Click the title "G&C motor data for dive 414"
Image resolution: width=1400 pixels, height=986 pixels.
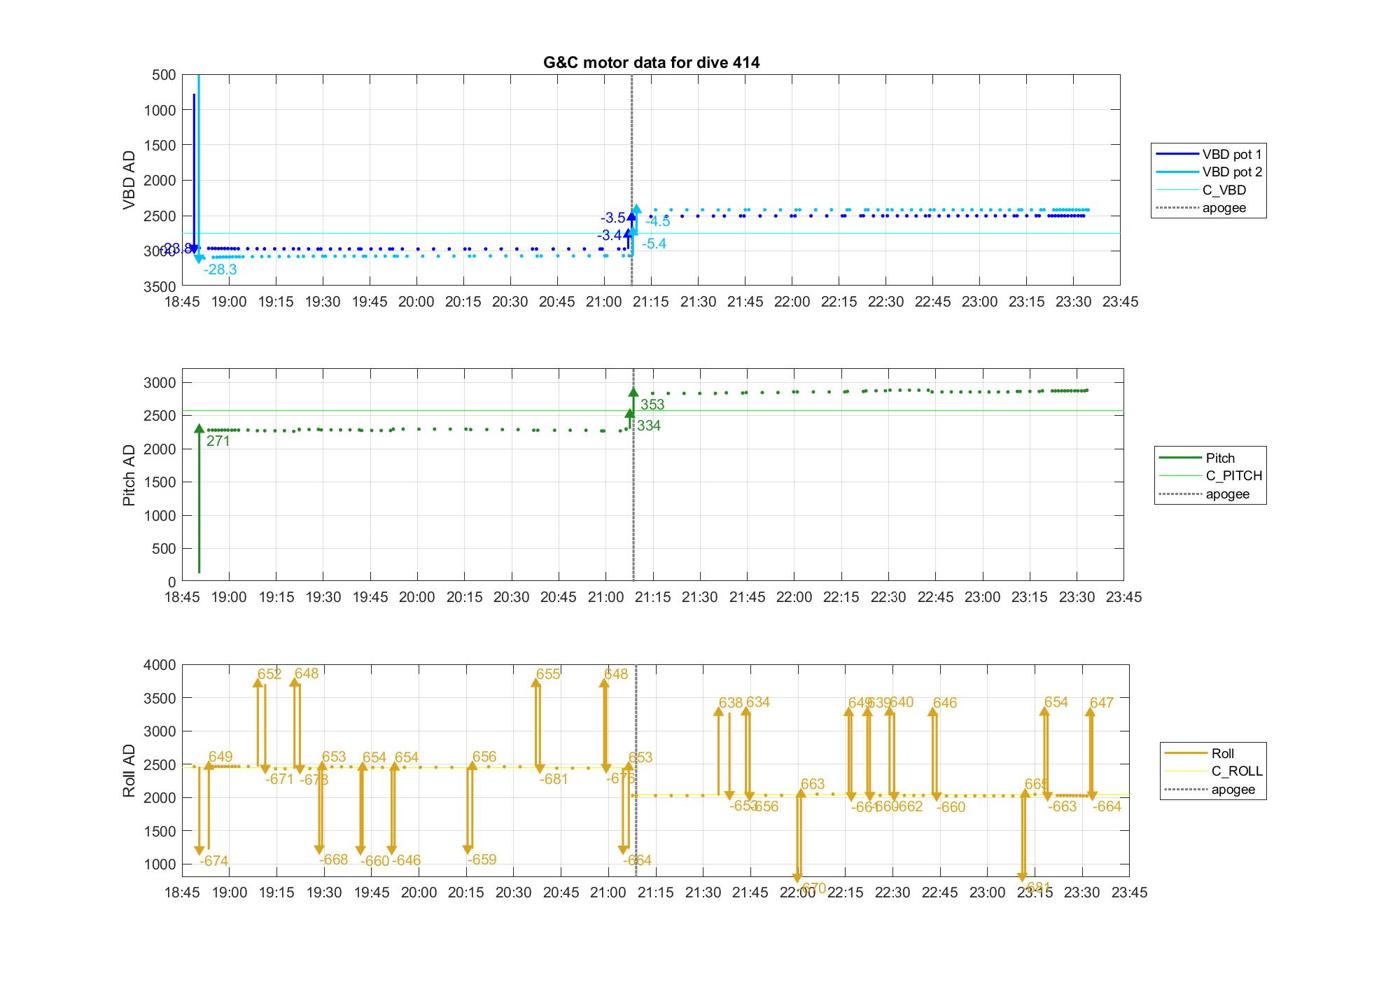(651, 62)
